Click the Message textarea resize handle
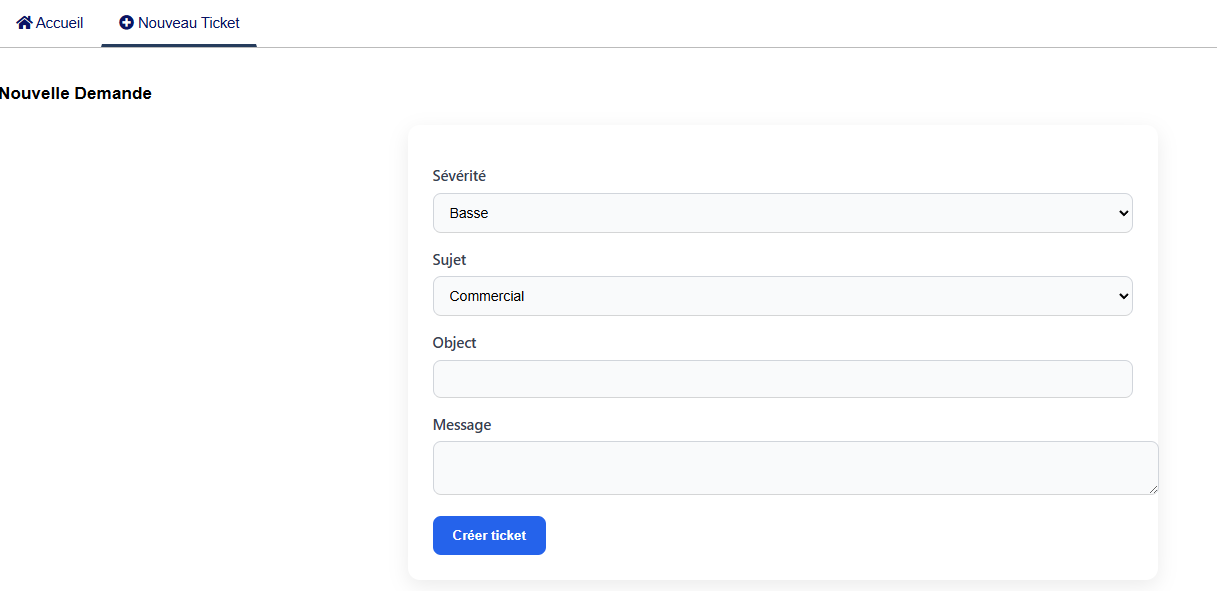The height and width of the screenshot is (591, 1217). coord(1153,489)
